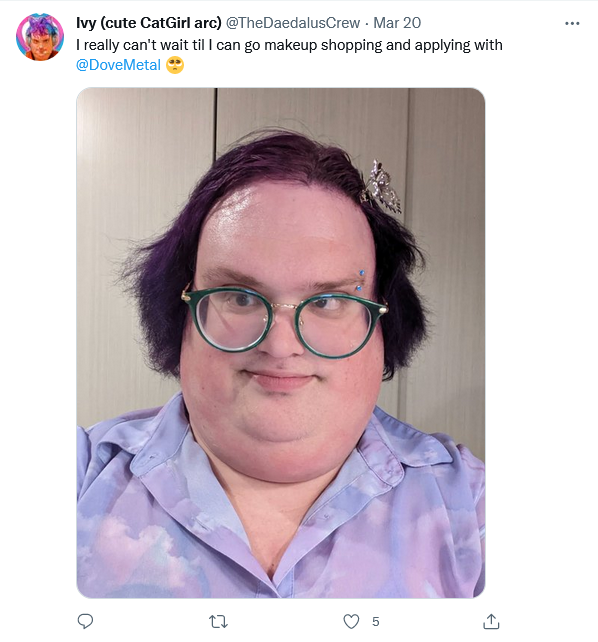
Task: Open Ivy's round profile avatar
Action: [x=40, y=37]
